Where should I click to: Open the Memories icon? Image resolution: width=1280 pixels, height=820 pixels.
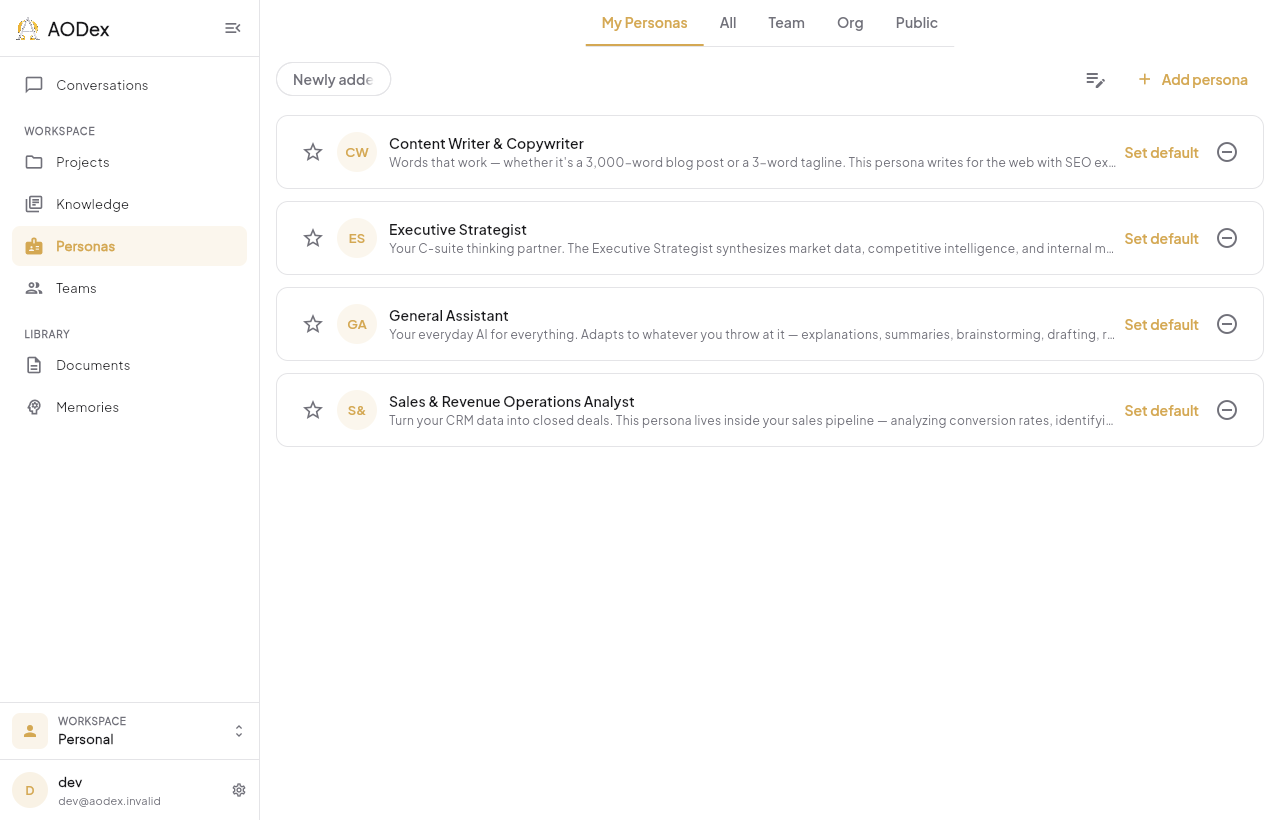34,407
